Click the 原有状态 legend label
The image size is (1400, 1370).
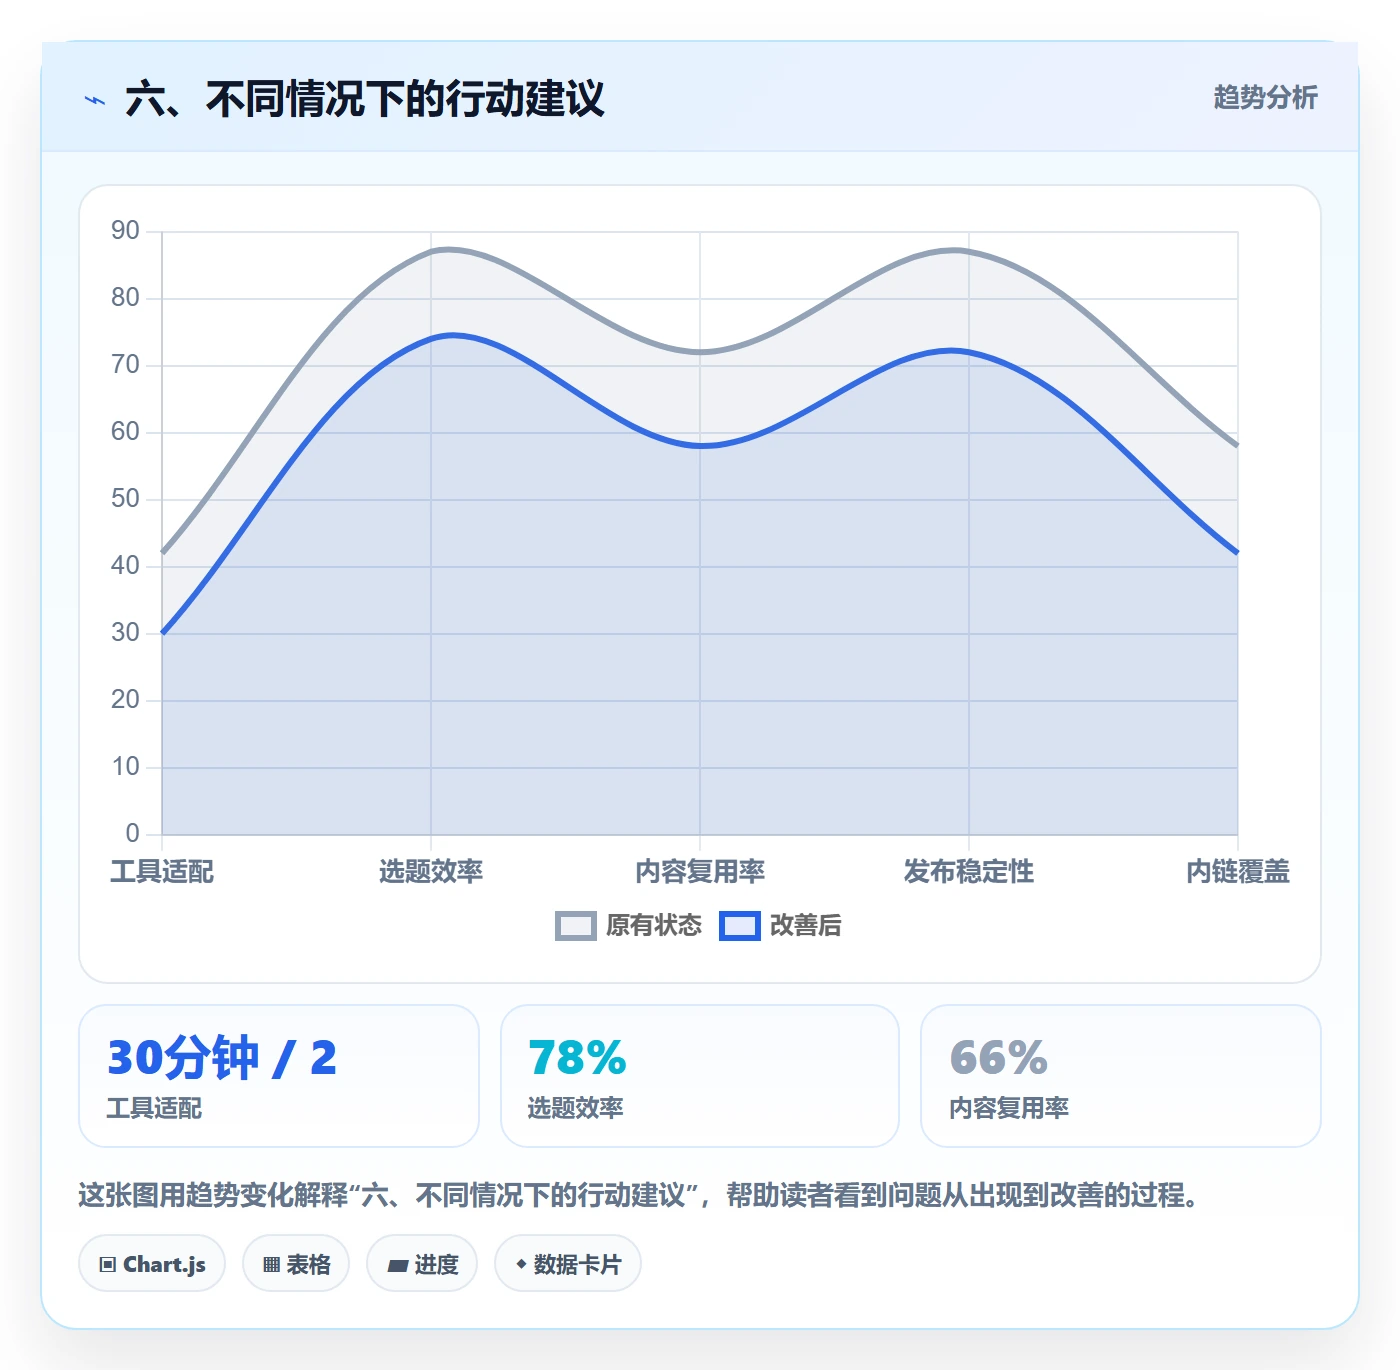coord(654,926)
